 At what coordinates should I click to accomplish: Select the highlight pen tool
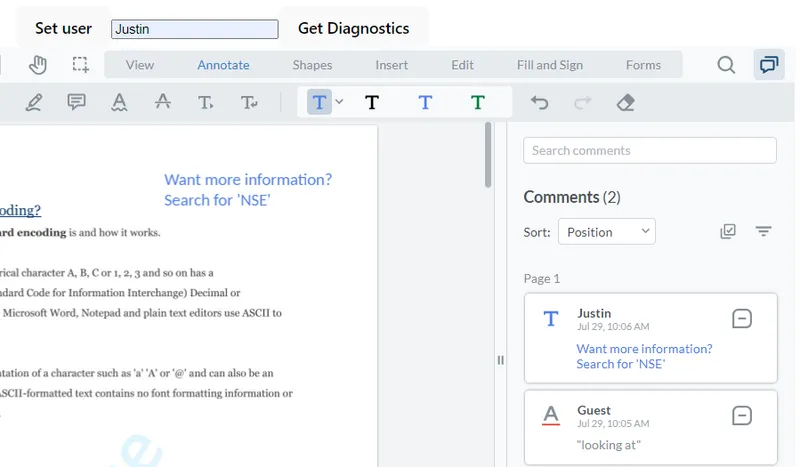click(34, 103)
